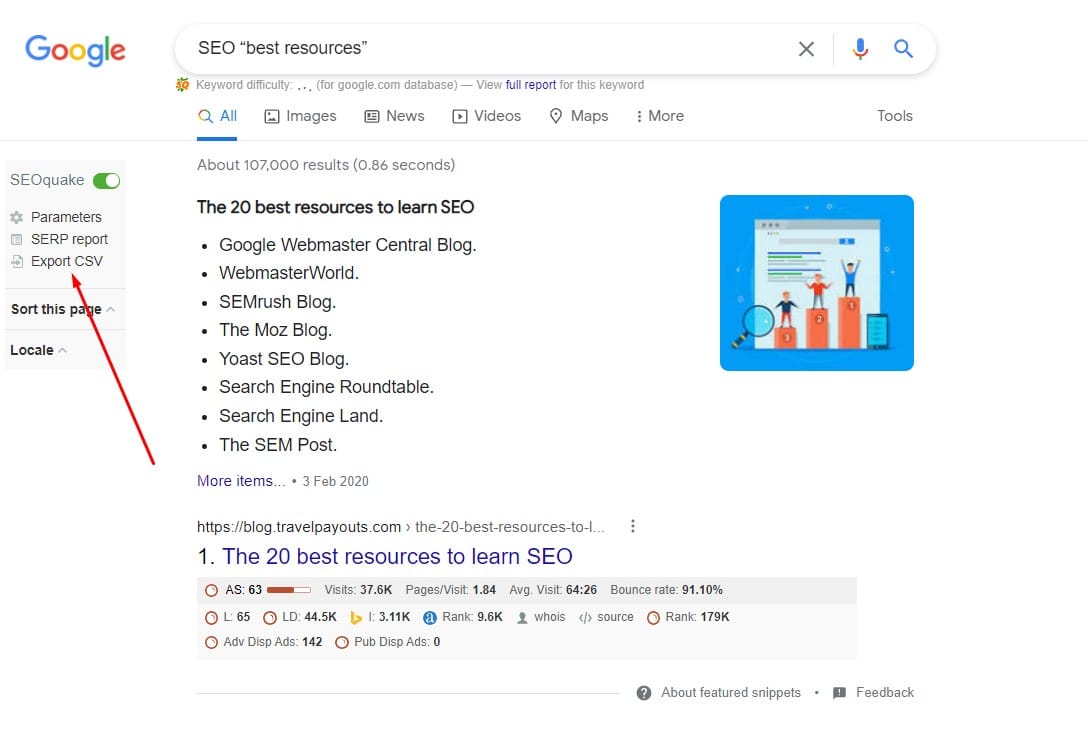The image size is (1087, 732).
Task: Open The 20 best resources result title
Action: click(x=397, y=557)
